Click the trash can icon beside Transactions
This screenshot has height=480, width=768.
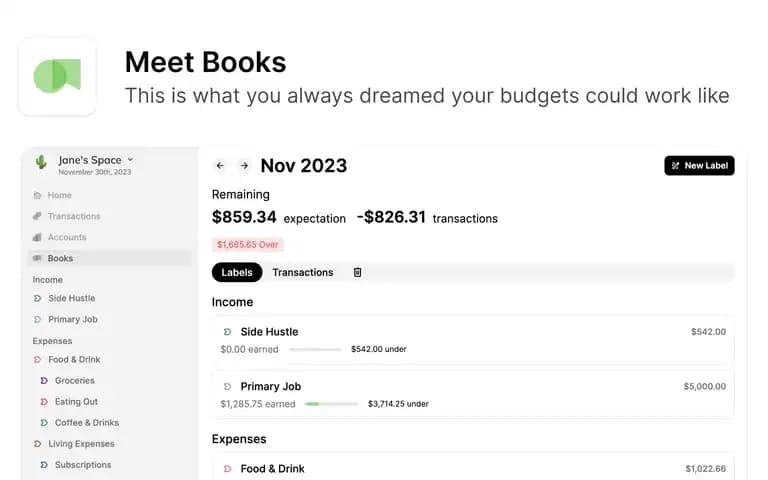click(358, 272)
